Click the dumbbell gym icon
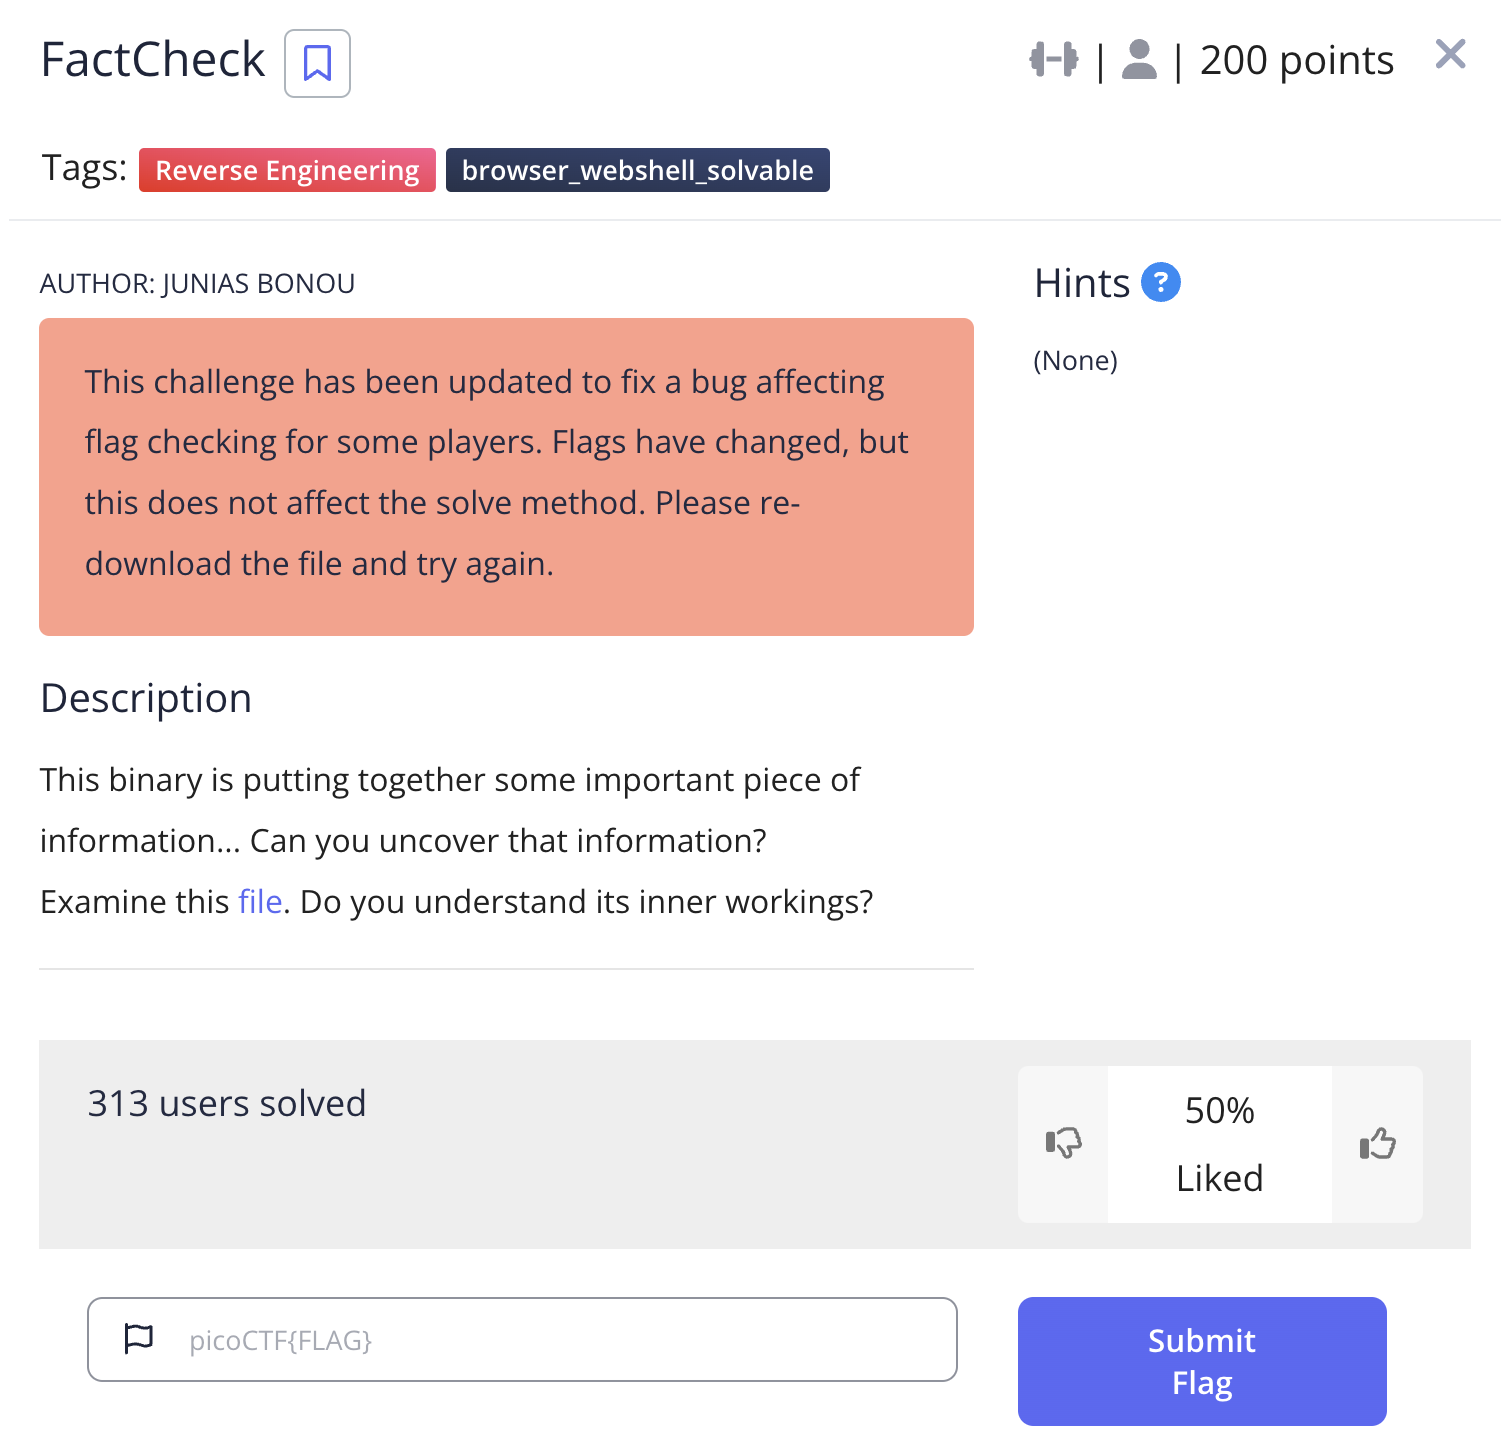1508x1456 pixels. click(x=1054, y=60)
